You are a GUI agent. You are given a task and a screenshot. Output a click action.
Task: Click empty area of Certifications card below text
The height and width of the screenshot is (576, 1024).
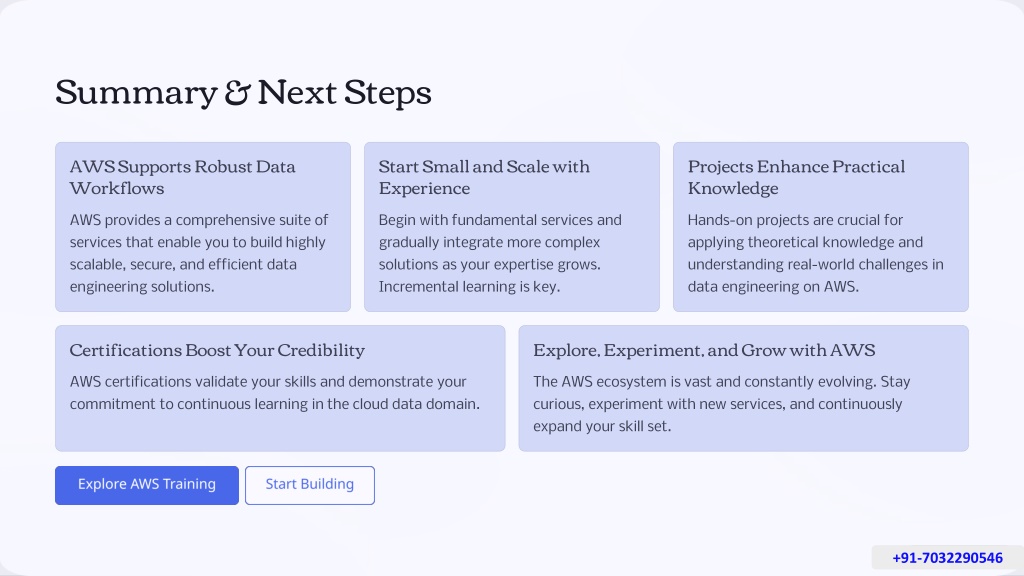pos(280,432)
